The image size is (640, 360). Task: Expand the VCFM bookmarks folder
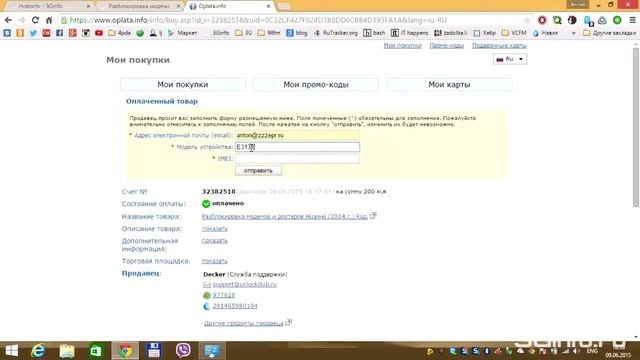click(514, 33)
